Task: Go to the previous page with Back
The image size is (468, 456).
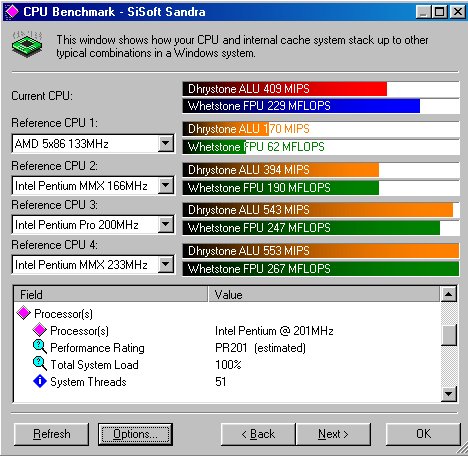Action: pyautogui.click(x=258, y=434)
